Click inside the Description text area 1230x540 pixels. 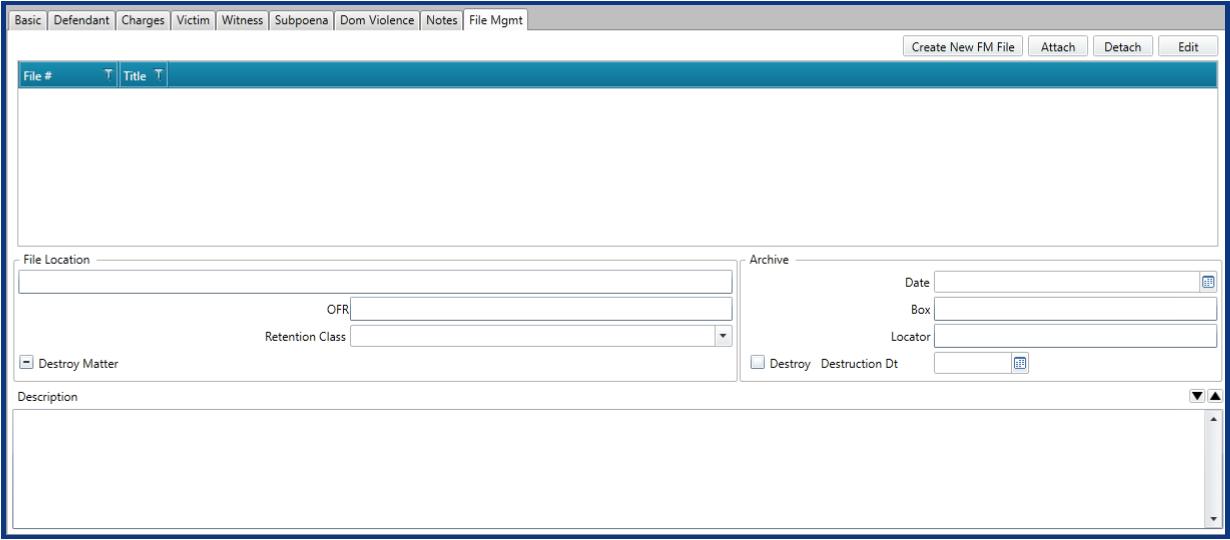(x=609, y=468)
